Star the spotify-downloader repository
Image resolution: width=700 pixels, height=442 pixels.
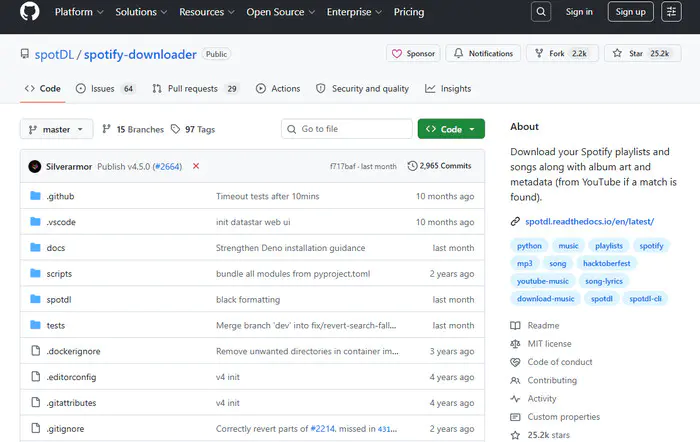(642, 54)
